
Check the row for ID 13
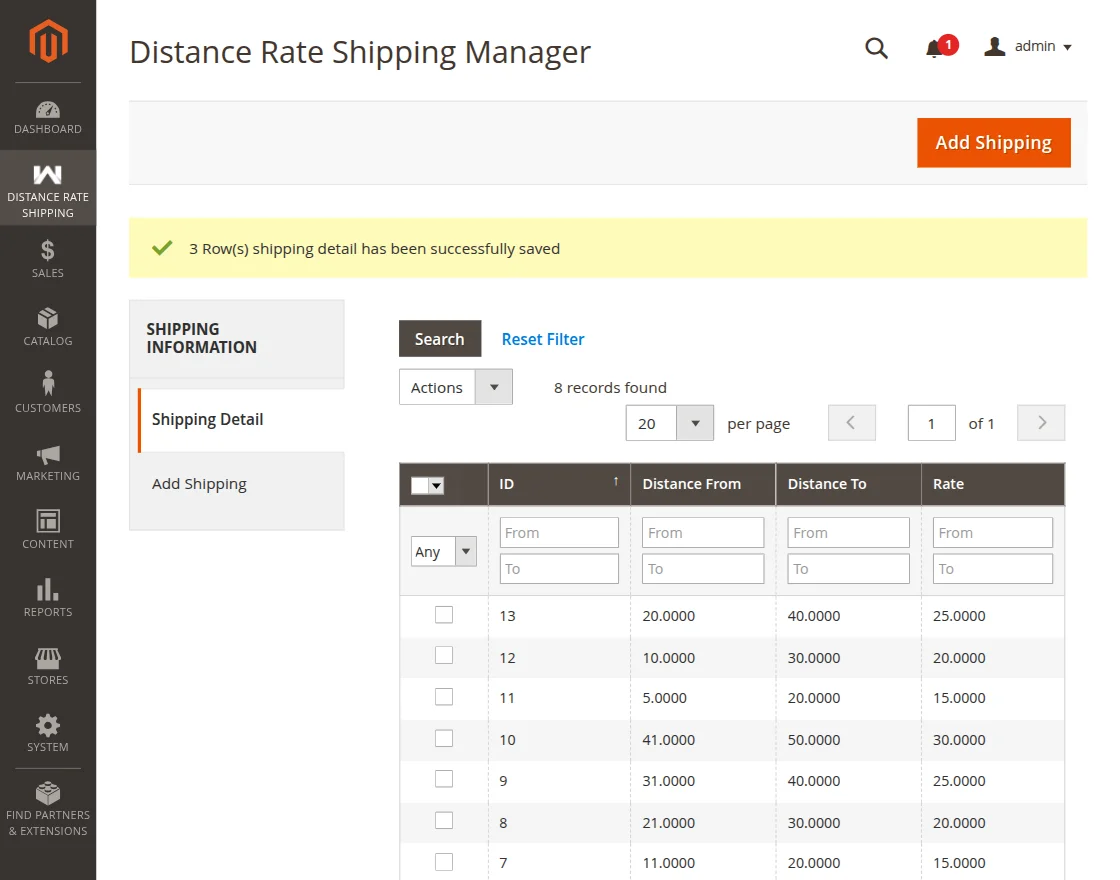(444, 614)
